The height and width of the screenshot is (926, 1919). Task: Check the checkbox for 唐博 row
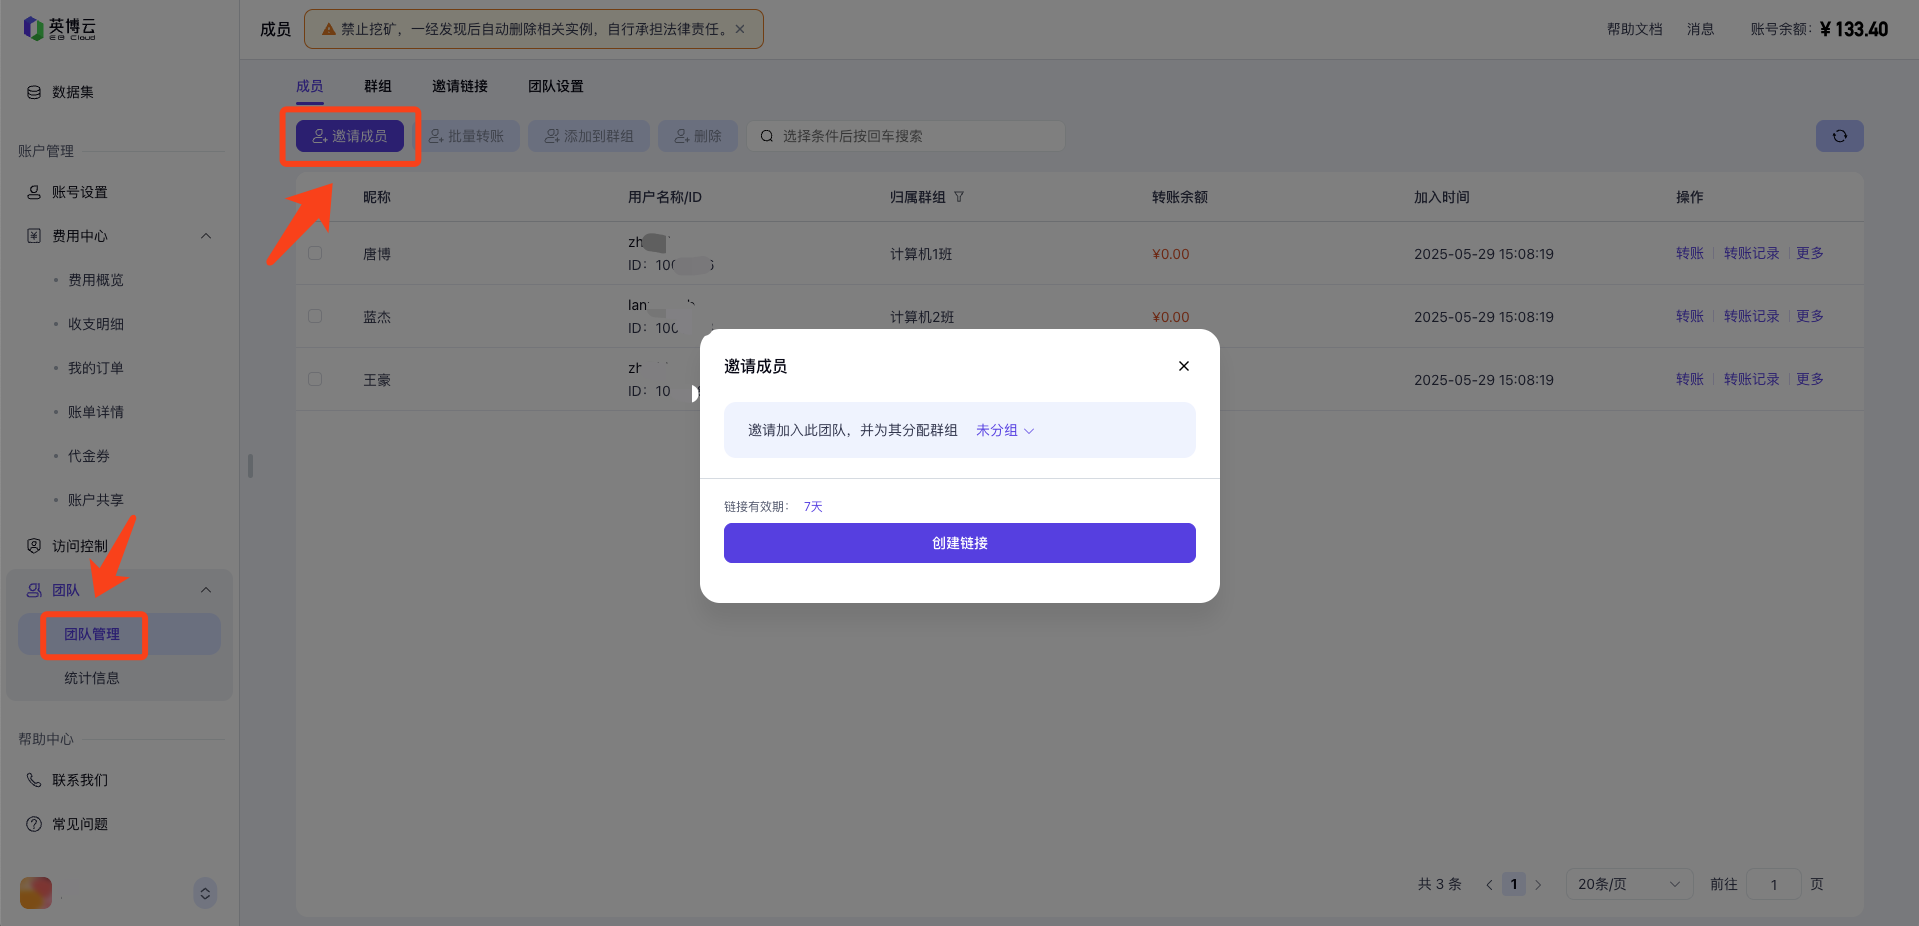(315, 253)
